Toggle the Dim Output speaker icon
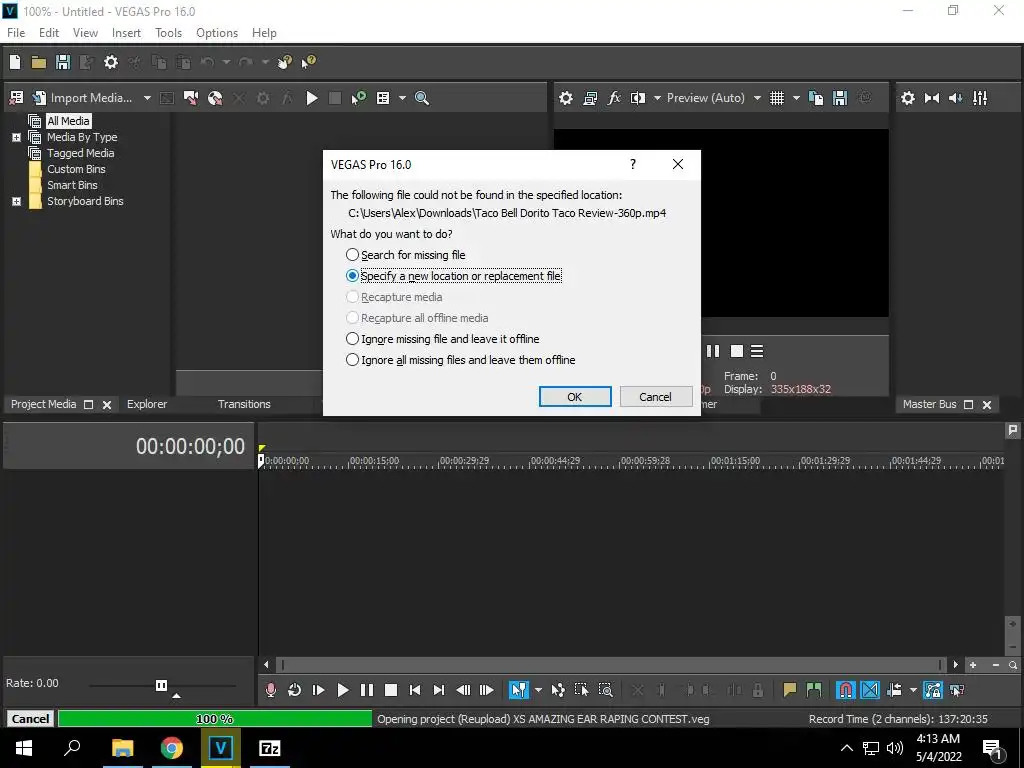 [956, 98]
